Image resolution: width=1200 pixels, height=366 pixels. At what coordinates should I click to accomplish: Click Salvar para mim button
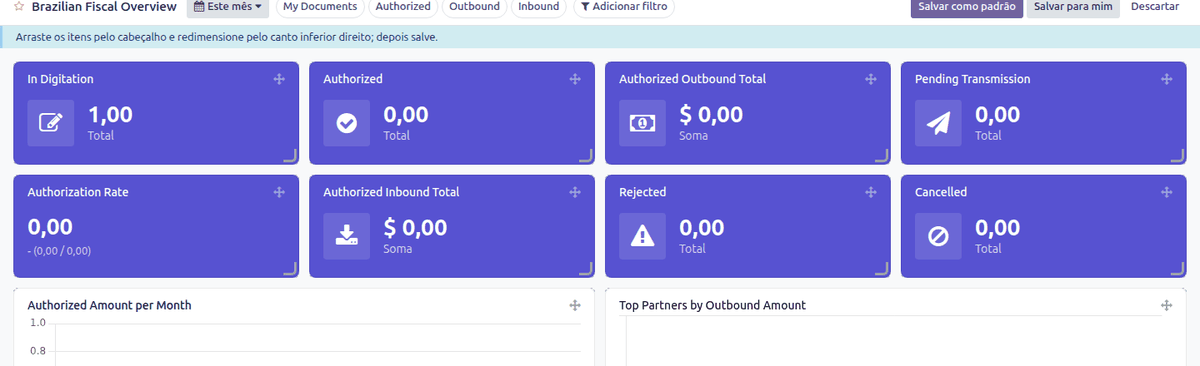coord(1073,7)
